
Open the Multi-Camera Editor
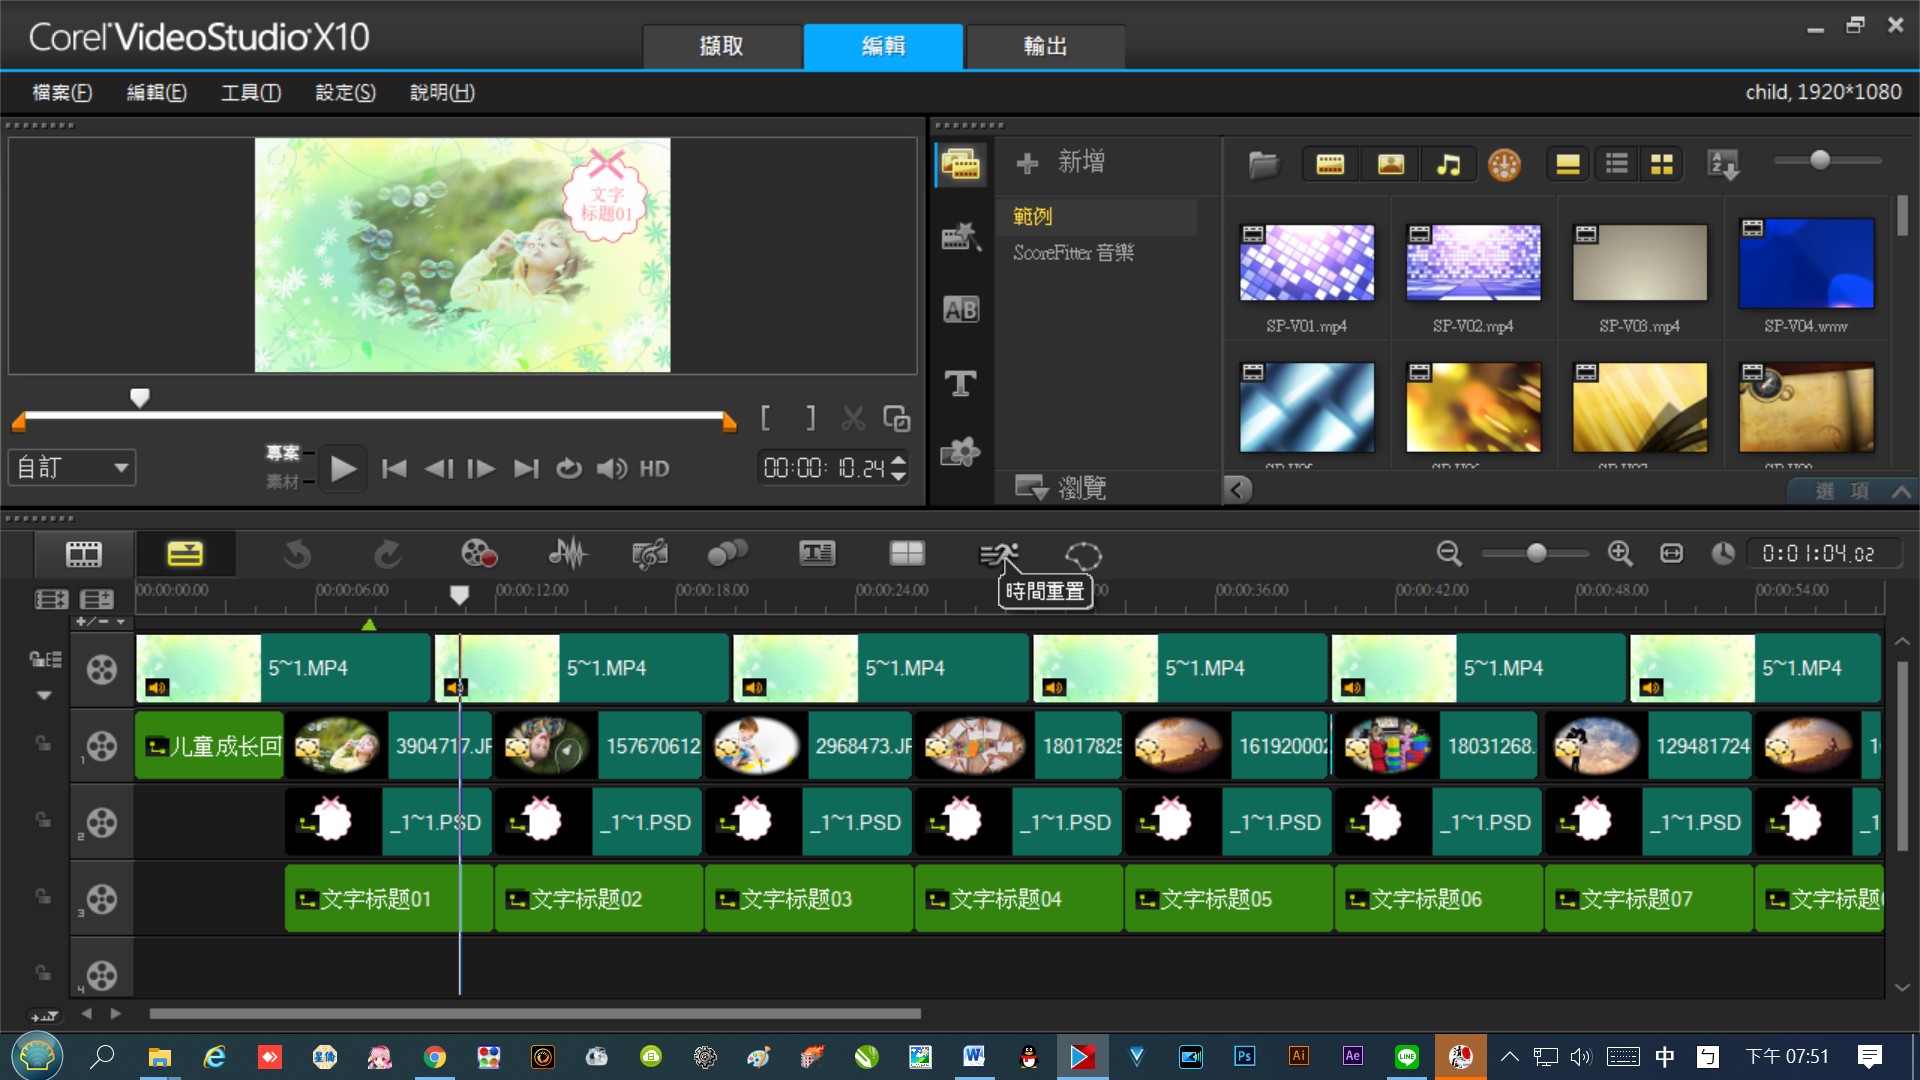(x=907, y=554)
